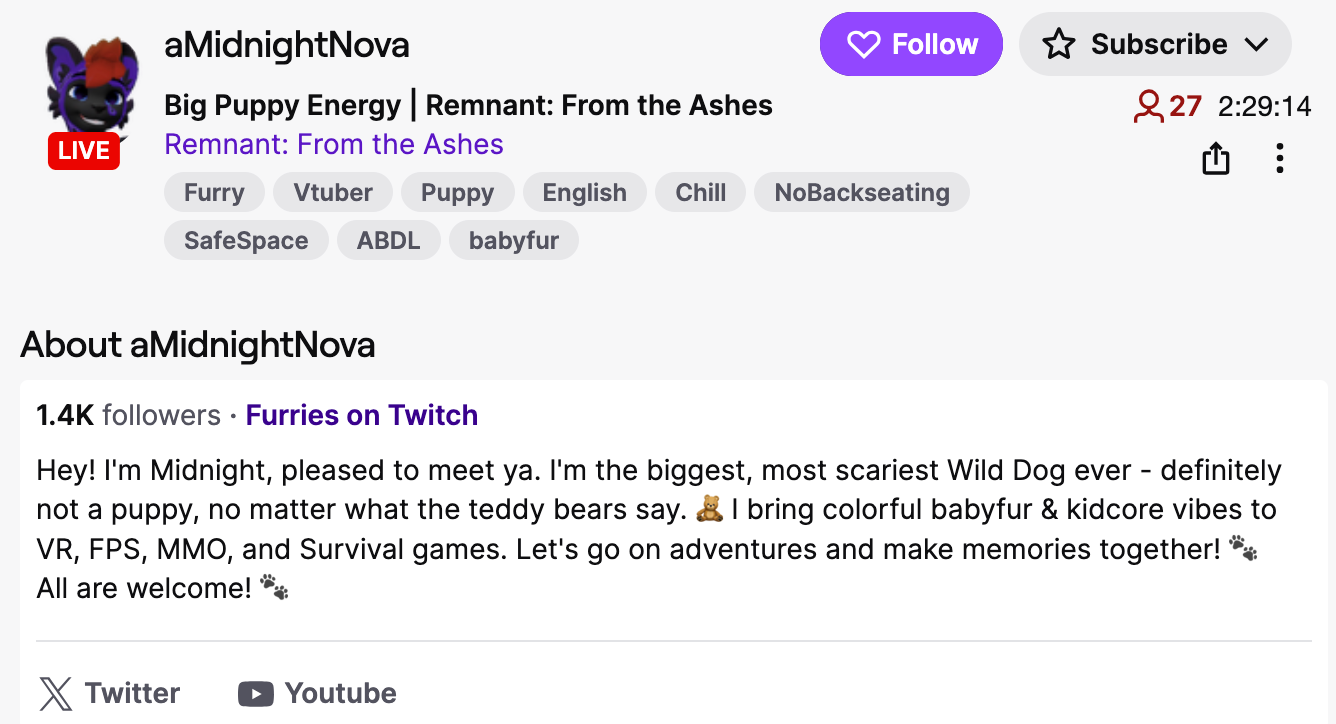
Task: Expand the Subscribe dropdown chevron
Action: tap(1256, 44)
